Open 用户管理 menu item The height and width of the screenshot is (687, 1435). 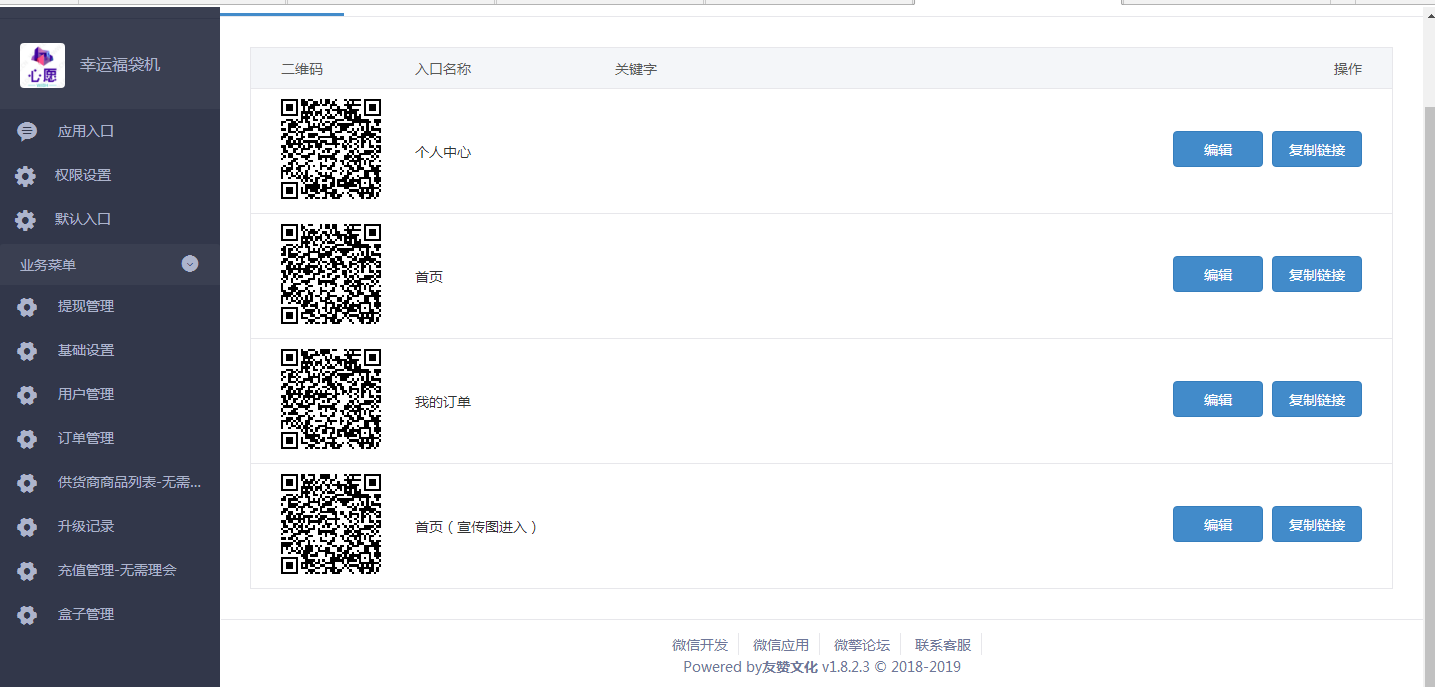[86, 394]
